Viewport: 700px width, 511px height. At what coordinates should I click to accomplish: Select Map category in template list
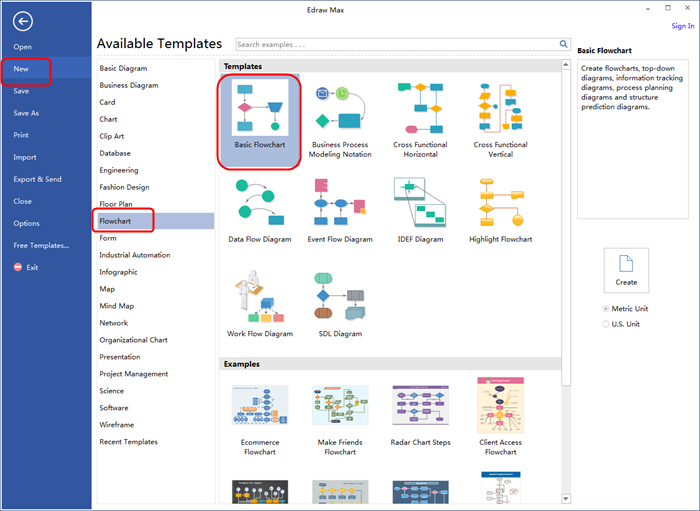tap(107, 289)
